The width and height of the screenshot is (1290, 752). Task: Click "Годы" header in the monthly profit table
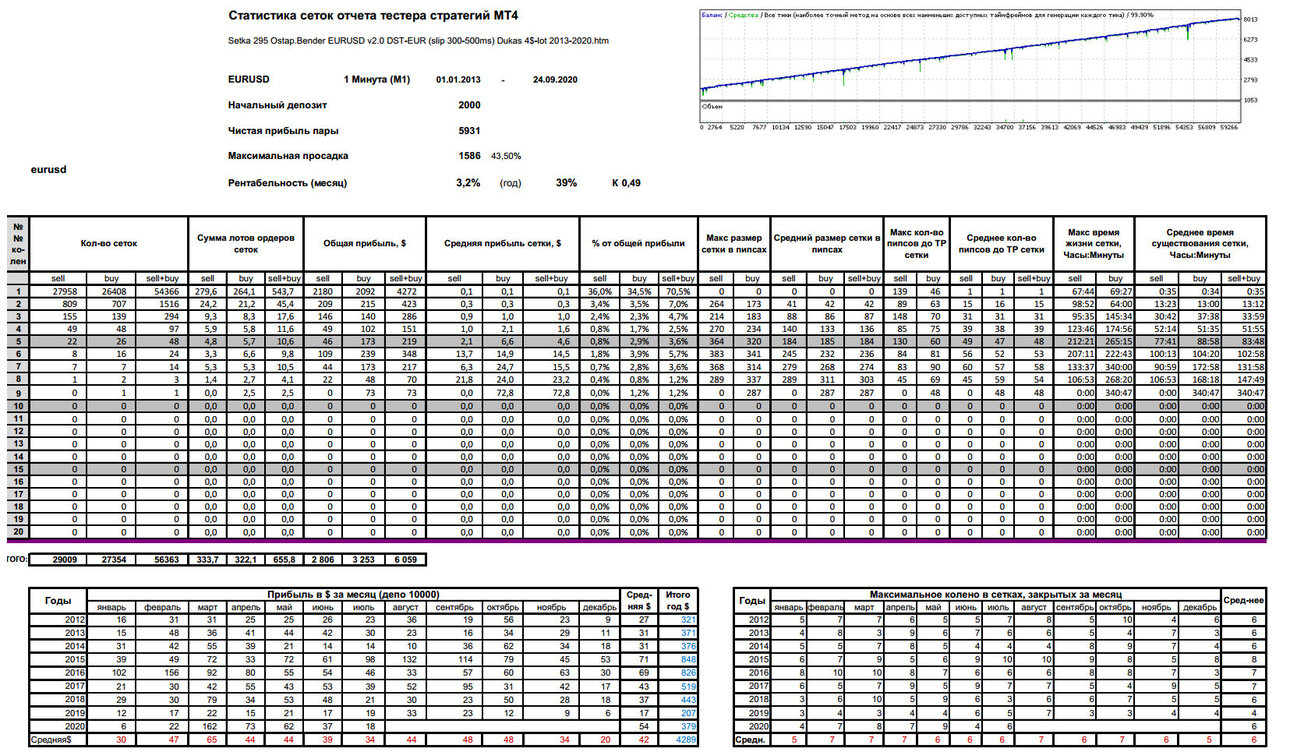pyautogui.click(x=58, y=601)
